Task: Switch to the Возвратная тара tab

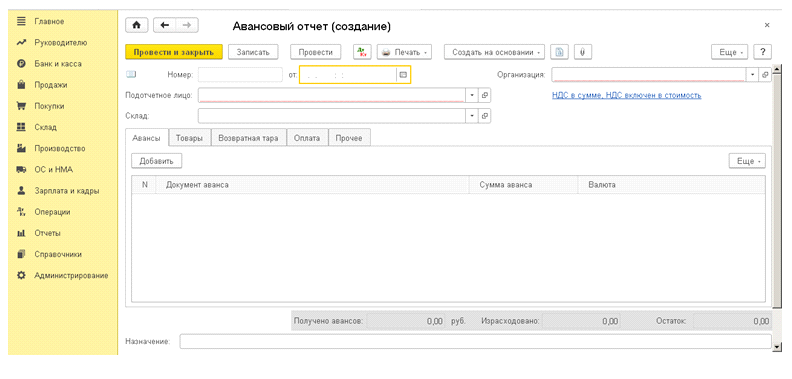Action: (x=245, y=138)
